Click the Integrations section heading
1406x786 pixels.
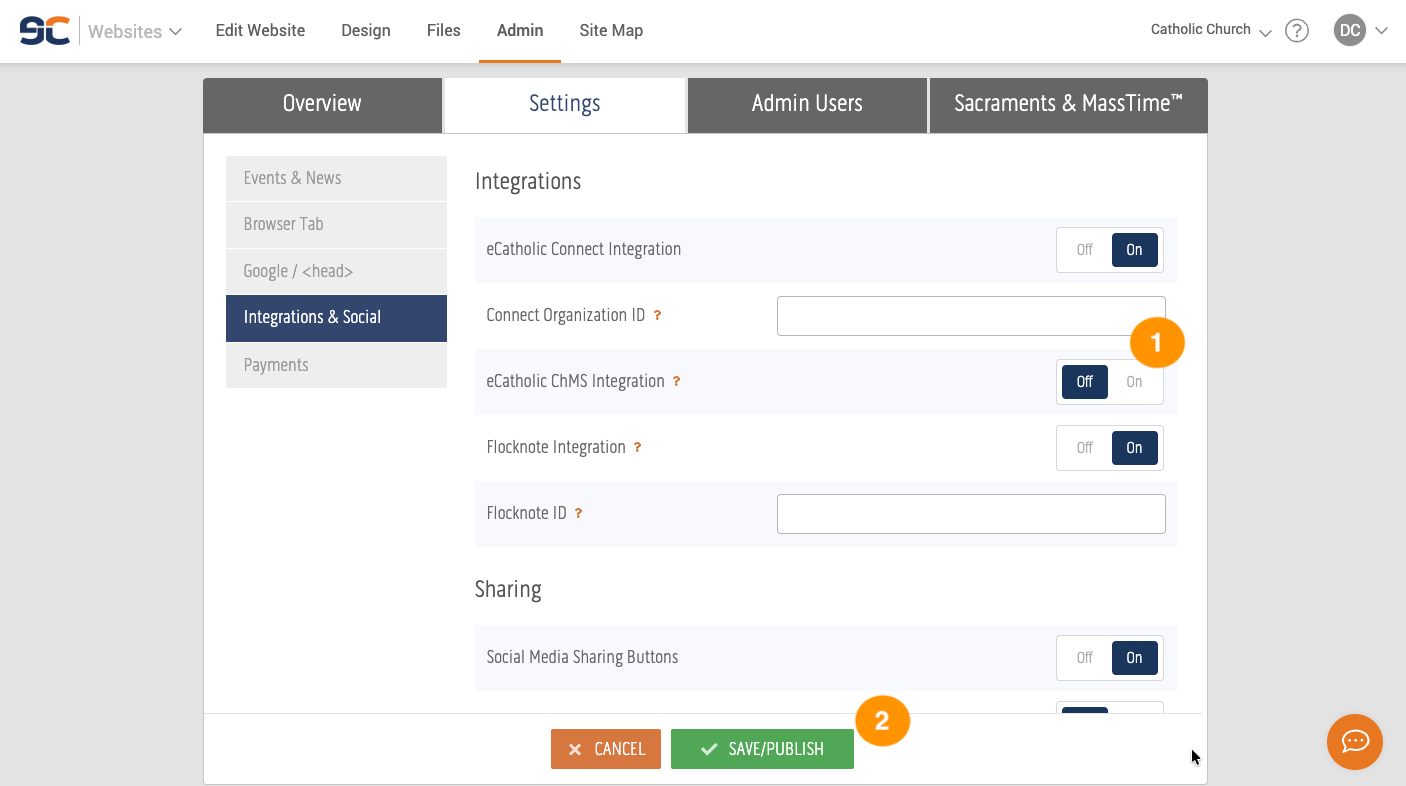coord(528,181)
